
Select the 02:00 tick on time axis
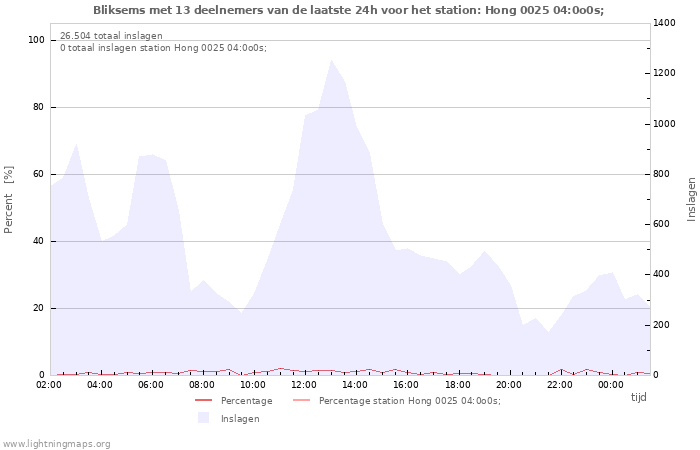coord(50,385)
